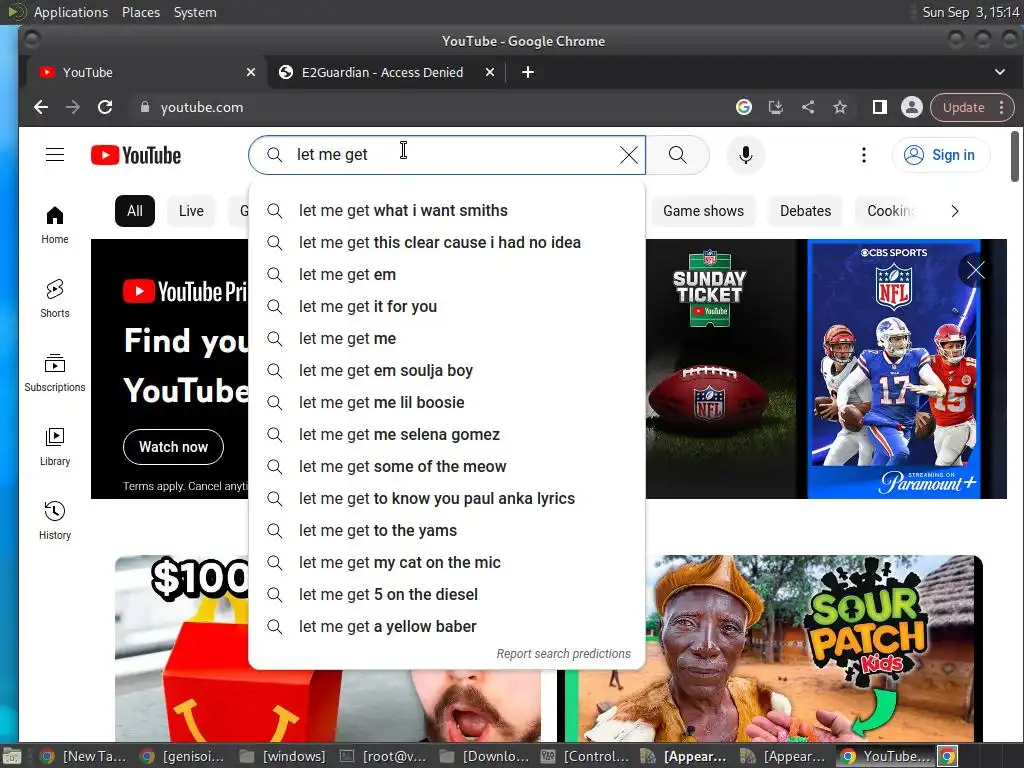Screen dimensions: 1024x768
Task: Choose 'let me get to the yams'
Action: pos(447,530)
